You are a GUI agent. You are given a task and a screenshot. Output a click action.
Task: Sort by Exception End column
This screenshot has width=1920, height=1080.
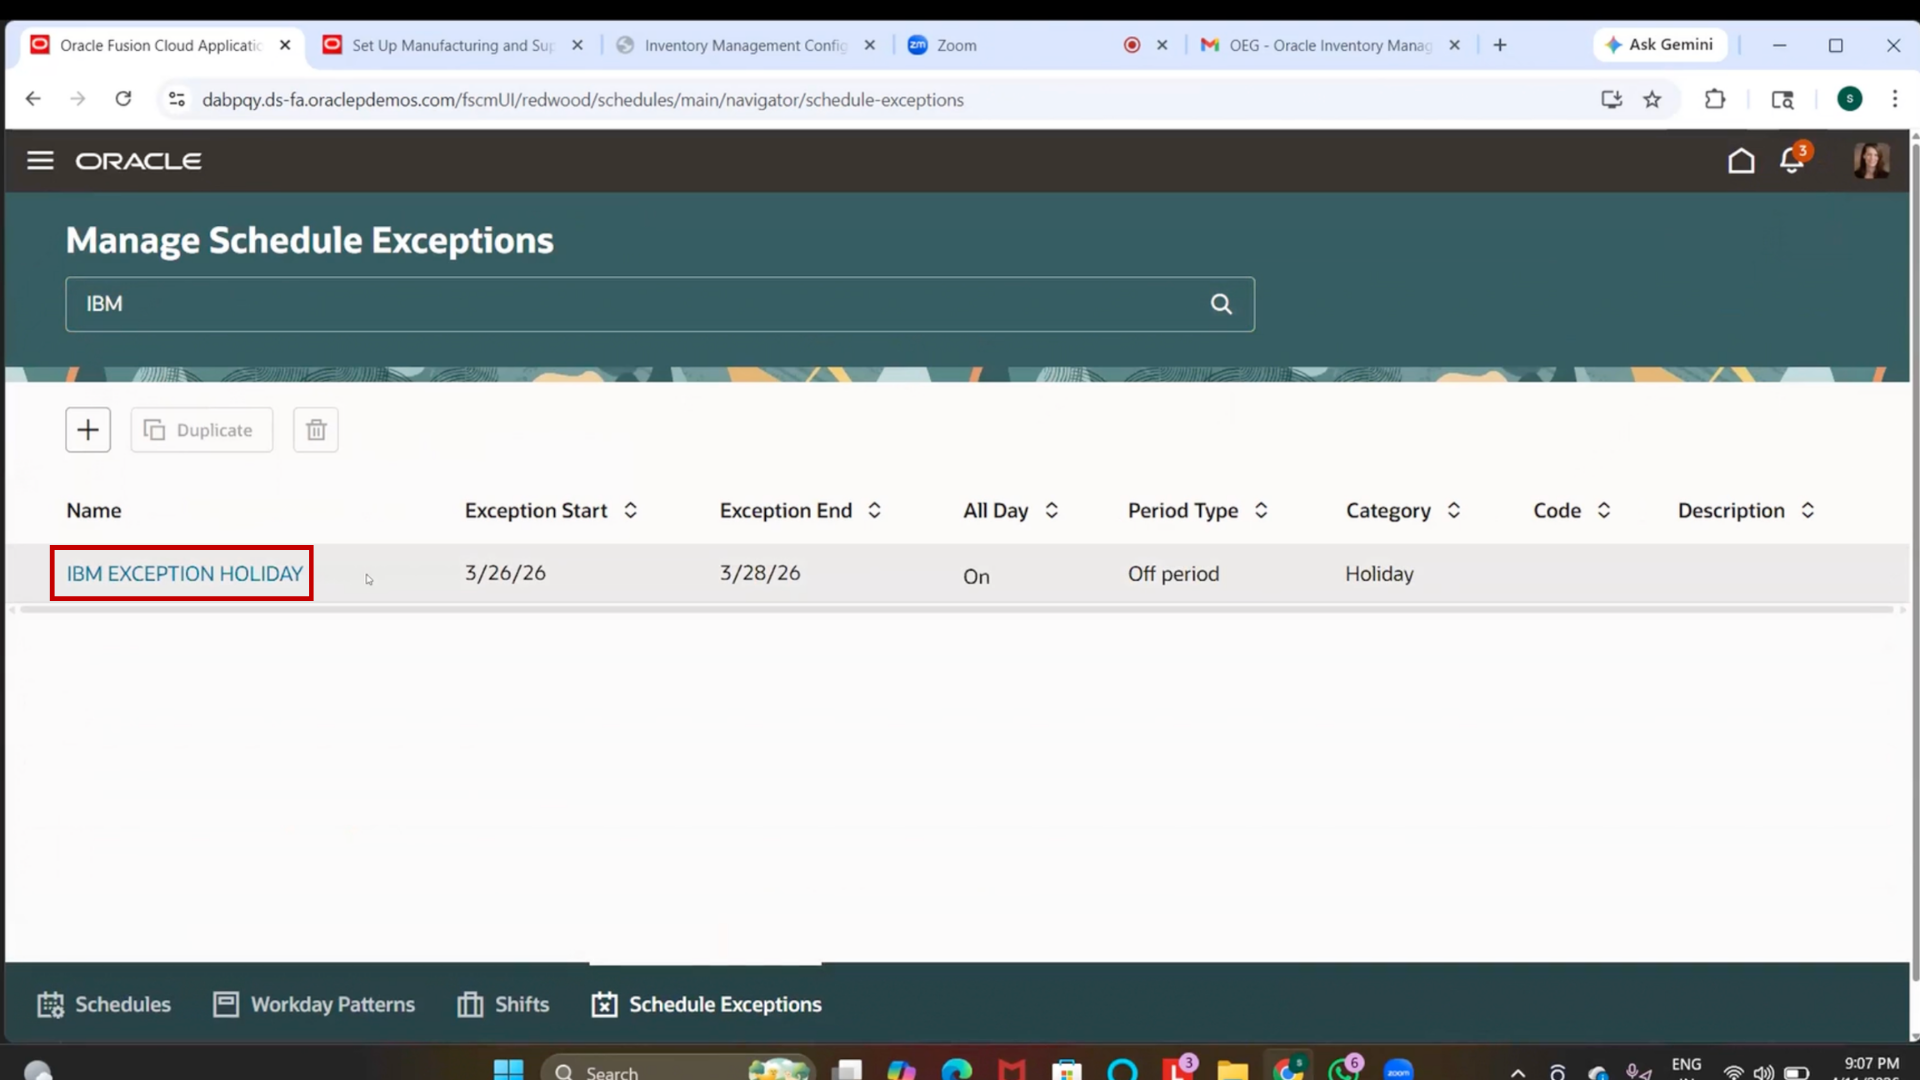875,510
